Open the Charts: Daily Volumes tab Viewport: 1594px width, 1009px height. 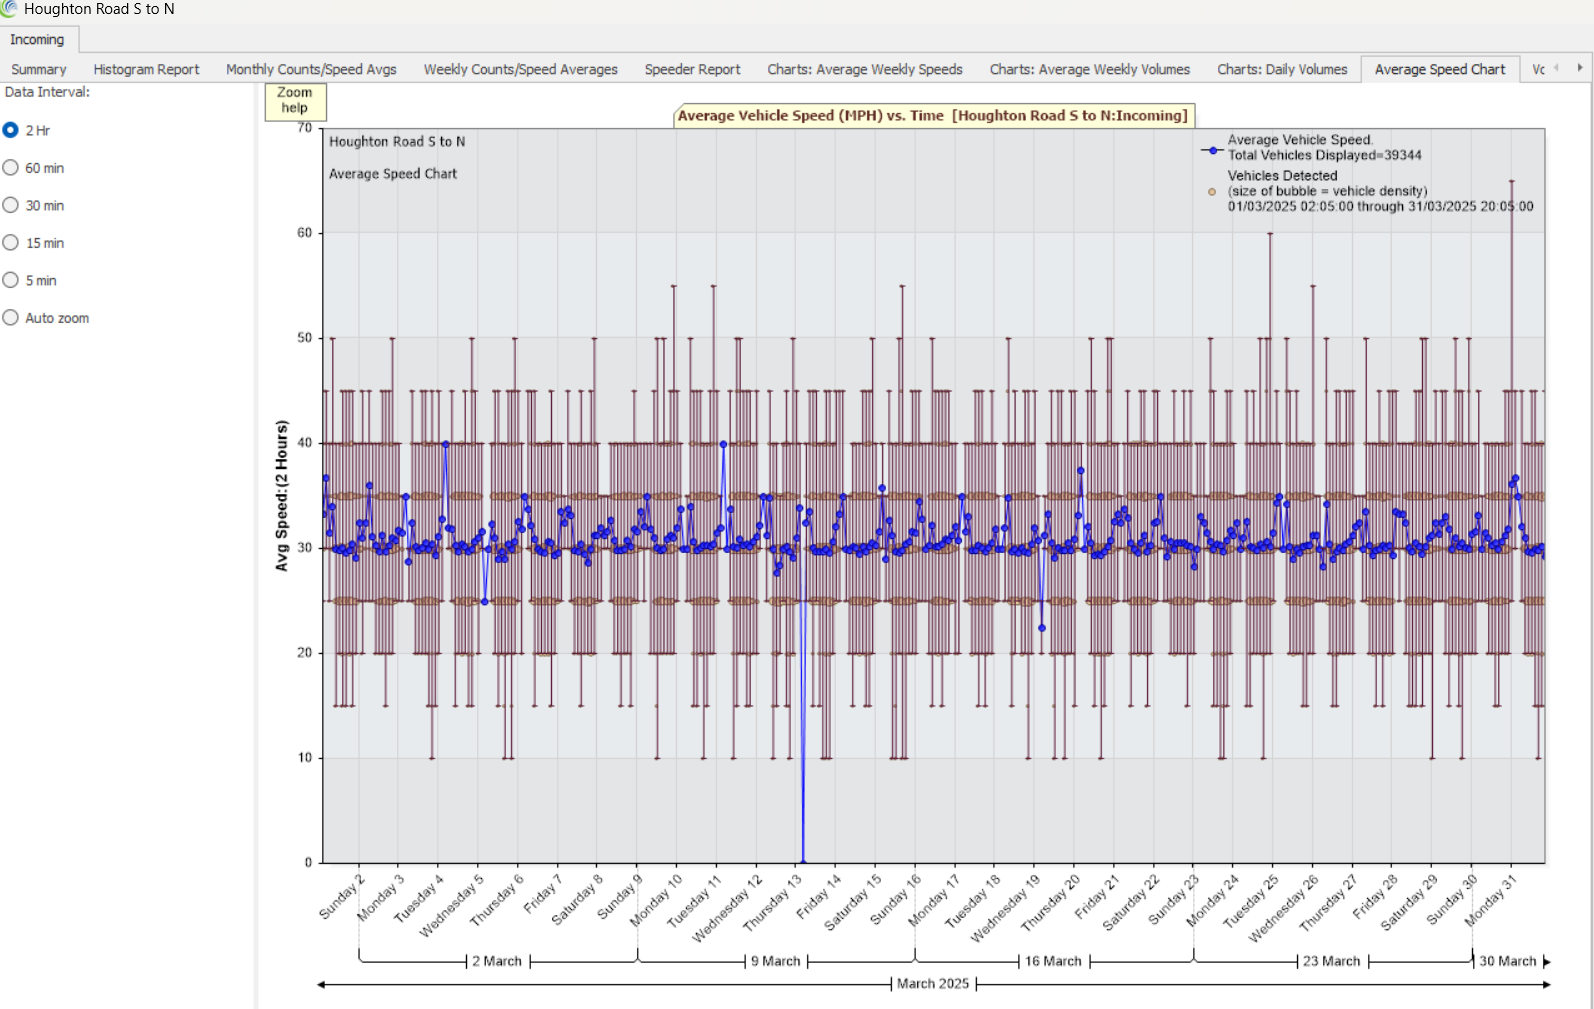(x=1281, y=69)
